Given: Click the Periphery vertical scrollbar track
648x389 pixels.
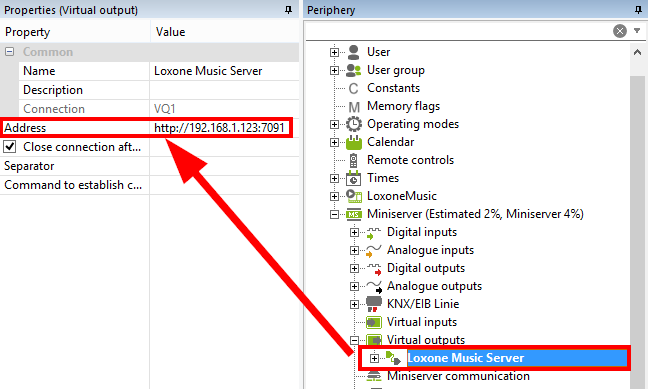Looking at the screenshot, I should tap(637, 231).
